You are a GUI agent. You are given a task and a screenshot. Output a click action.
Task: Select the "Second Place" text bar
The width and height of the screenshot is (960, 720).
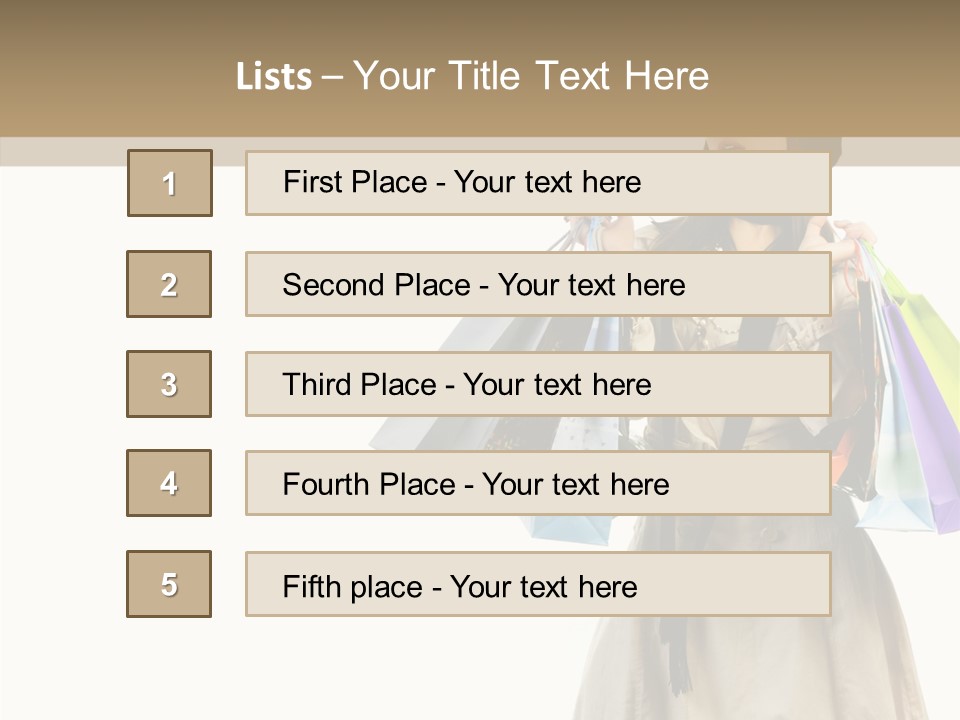[x=537, y=284]
